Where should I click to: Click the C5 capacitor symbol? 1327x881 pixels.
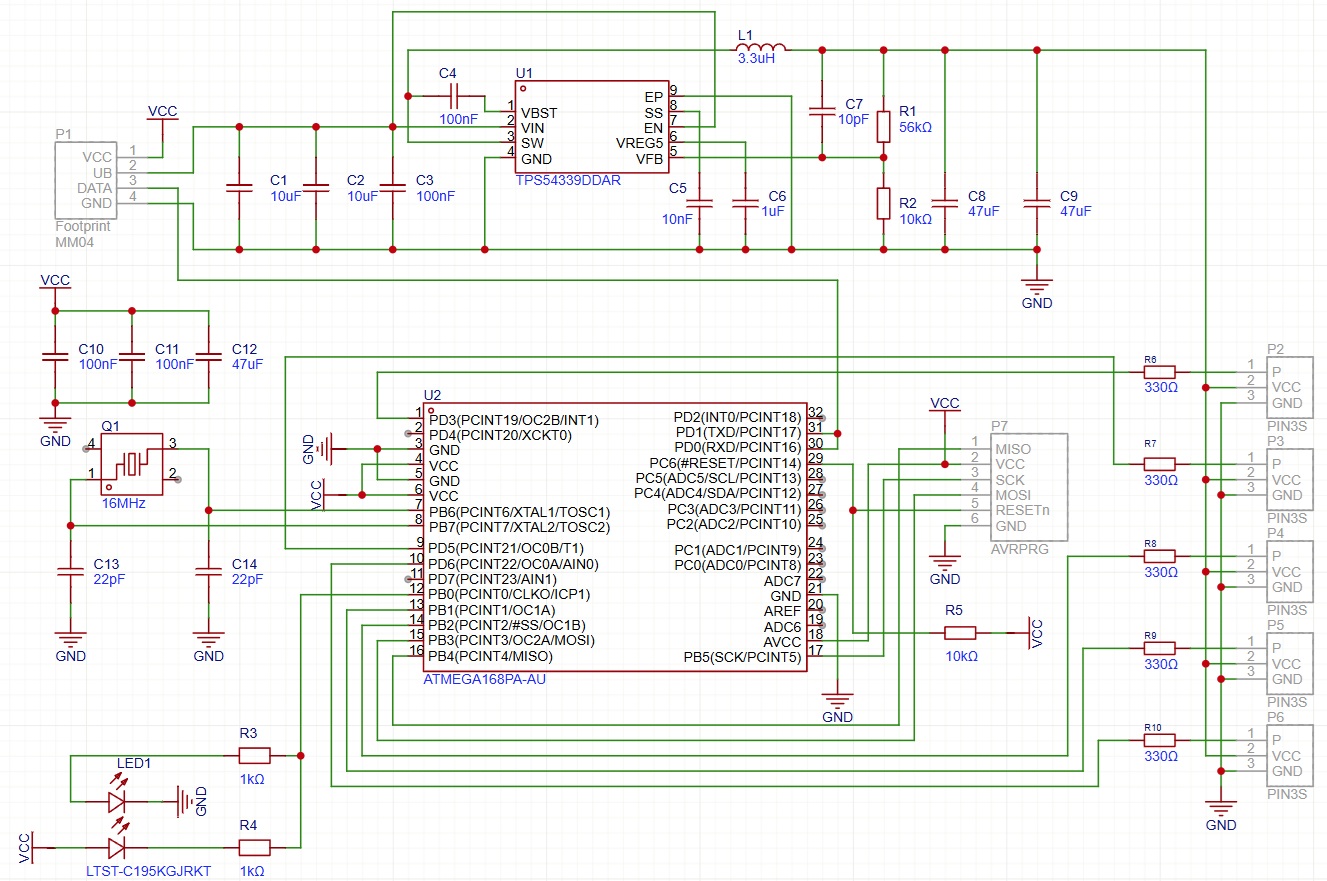(700, 204)
